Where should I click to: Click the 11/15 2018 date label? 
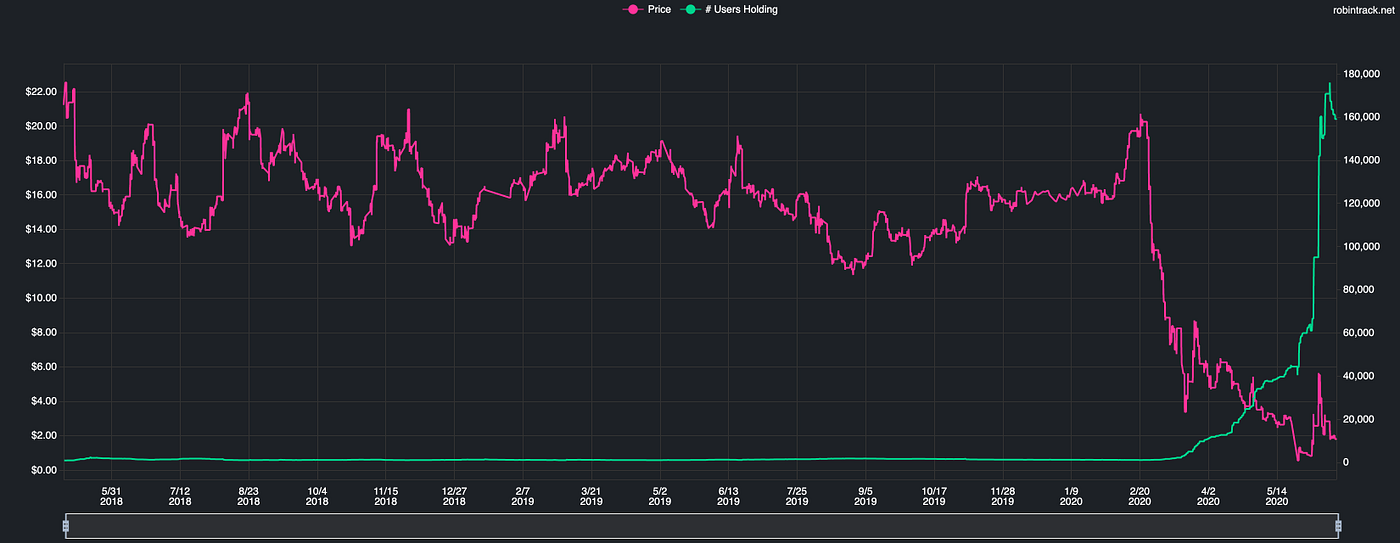[x=386, y=496]
